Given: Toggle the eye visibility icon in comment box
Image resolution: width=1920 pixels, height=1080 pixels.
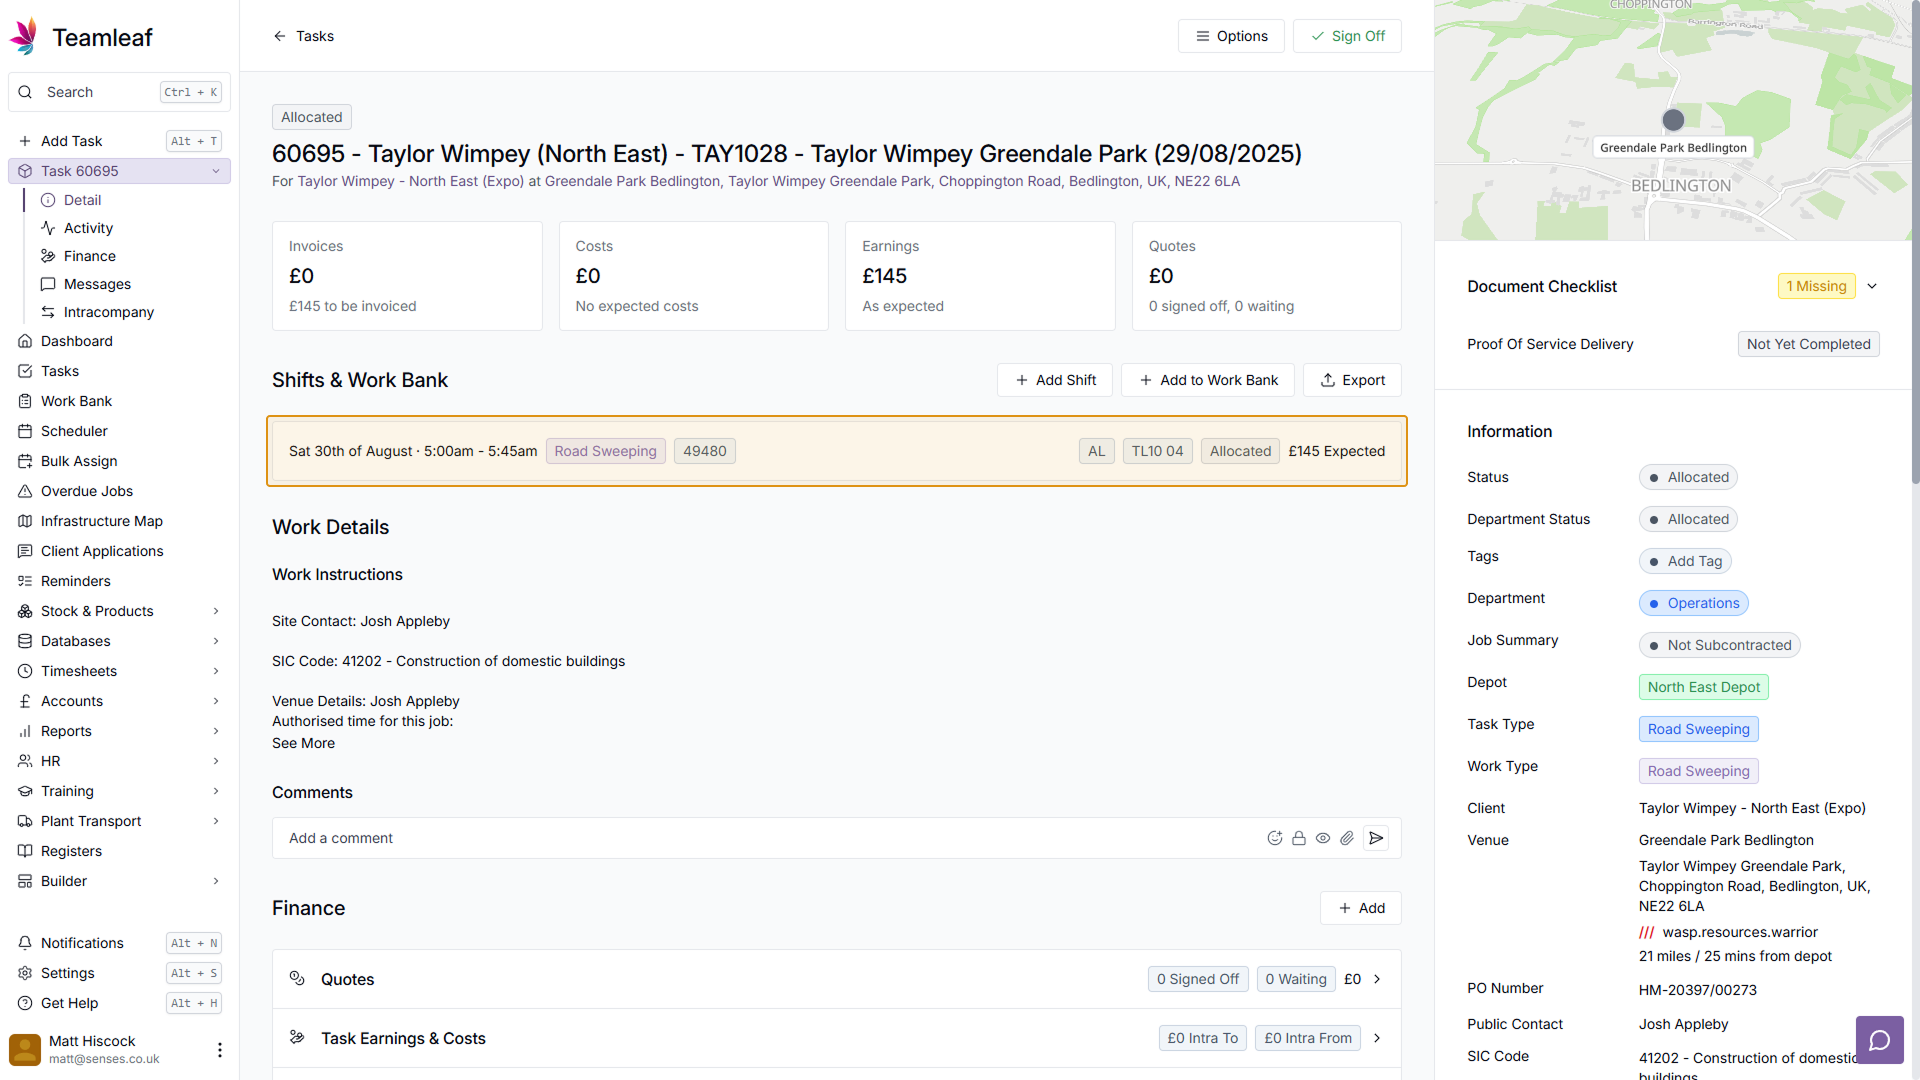Looking at the screenshot, I should coord(1322,838).
